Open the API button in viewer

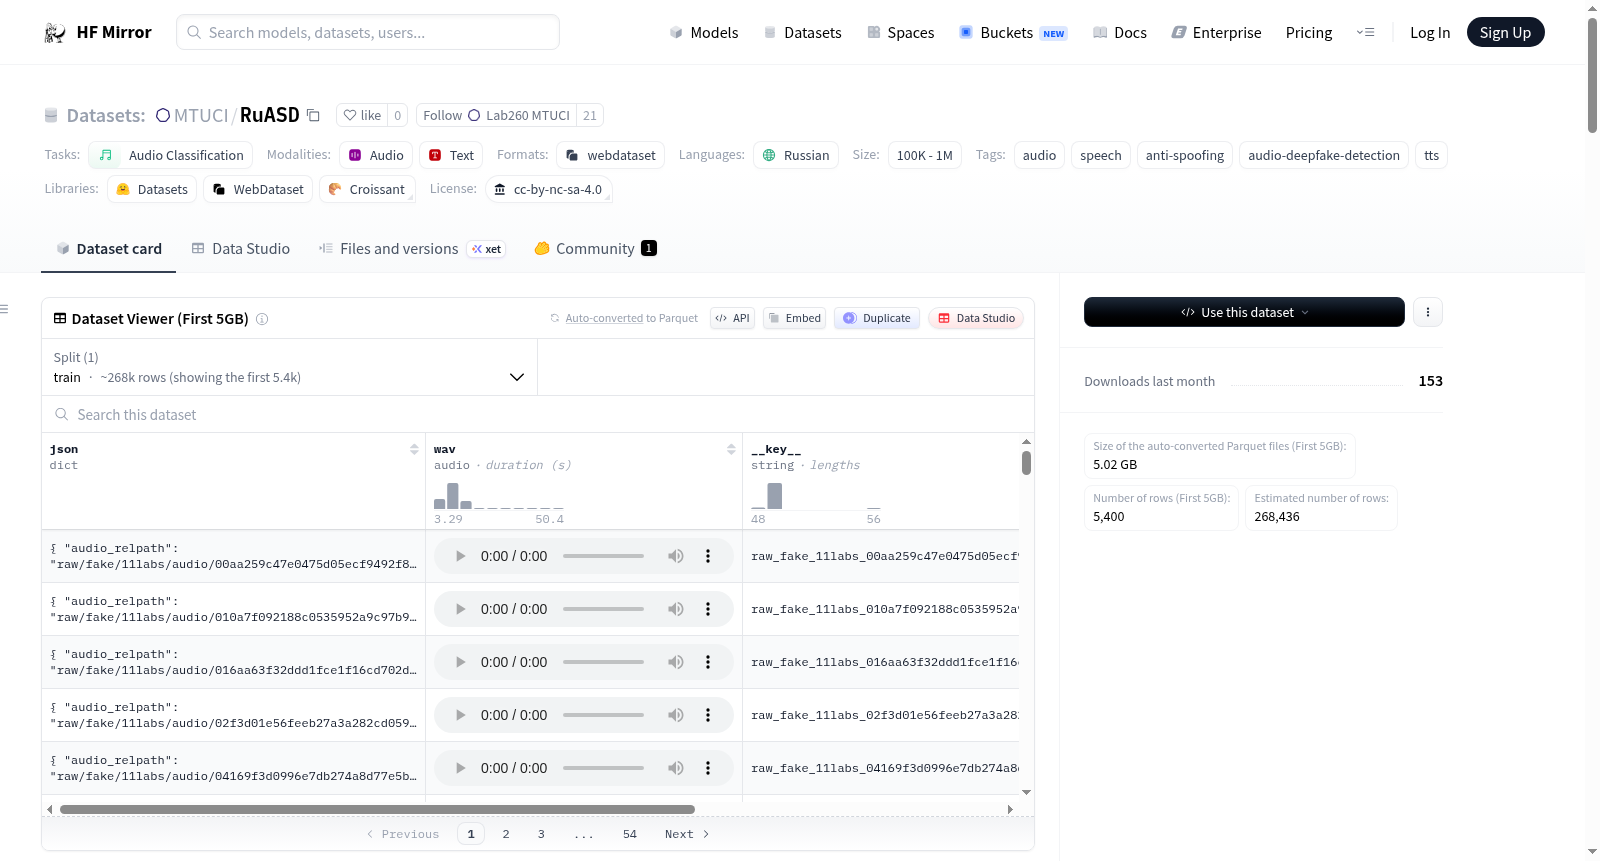coord(732,318)
